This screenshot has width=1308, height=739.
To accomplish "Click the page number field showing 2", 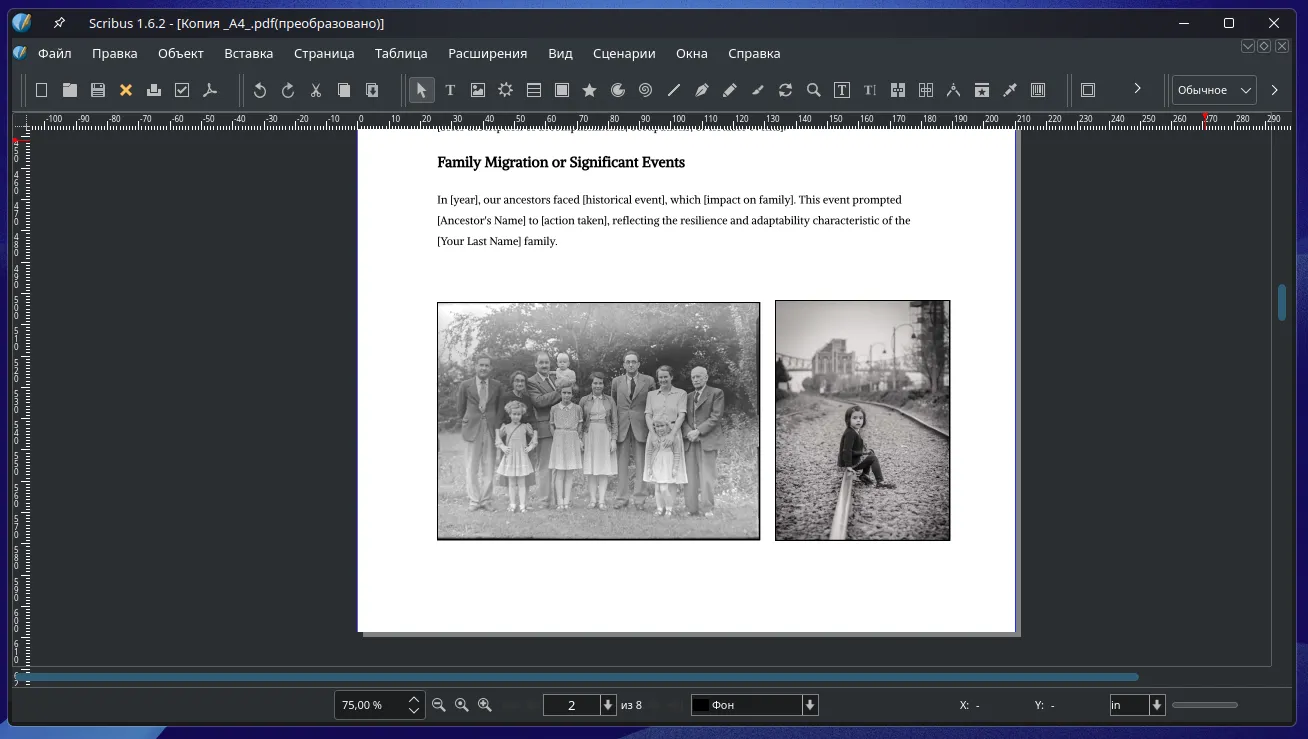I will point(571,705).
